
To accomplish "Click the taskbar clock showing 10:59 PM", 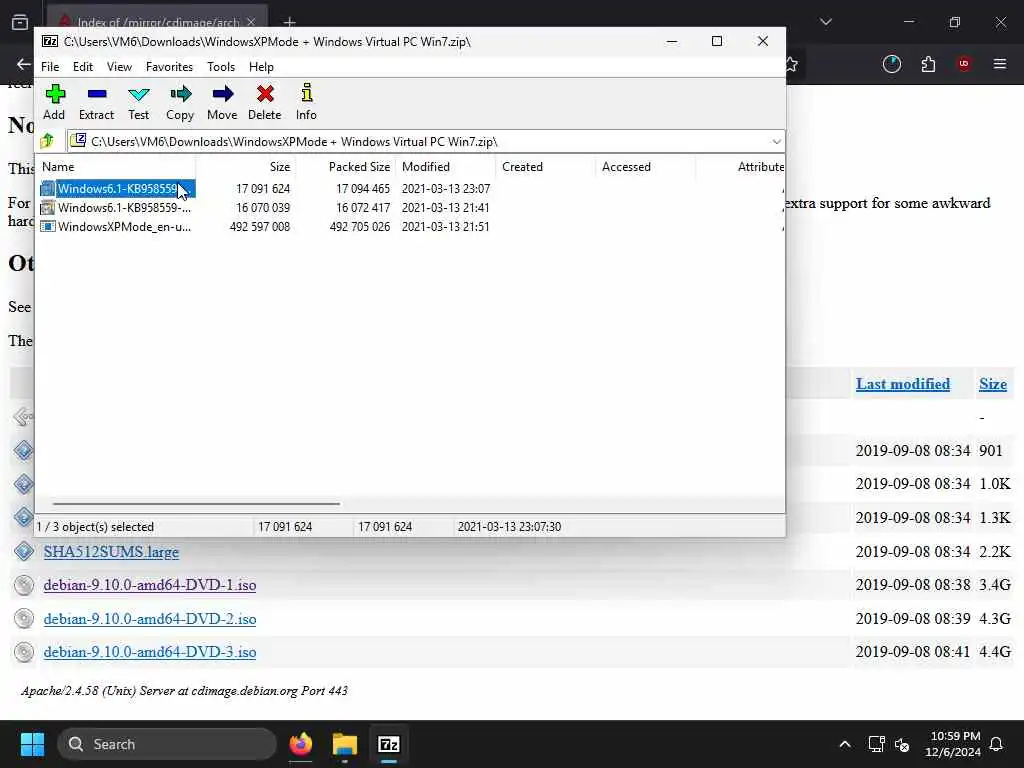I will tap(952, 744).
